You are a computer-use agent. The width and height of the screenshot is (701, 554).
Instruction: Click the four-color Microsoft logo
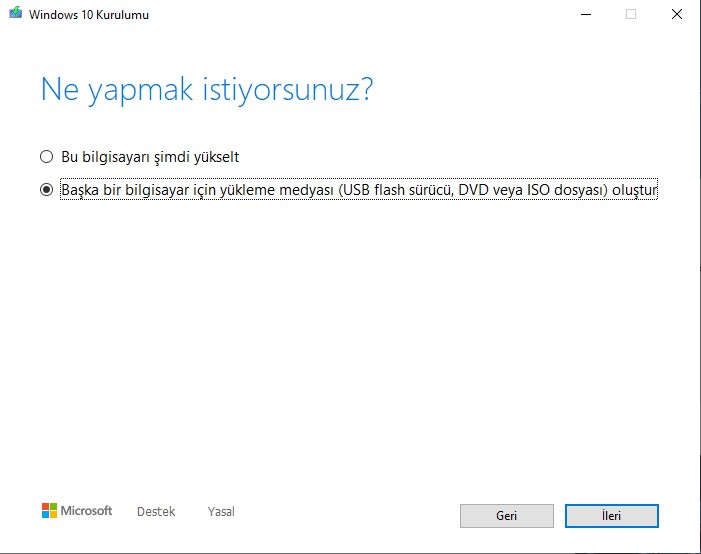pyautogui.click(x=49, y=511)
